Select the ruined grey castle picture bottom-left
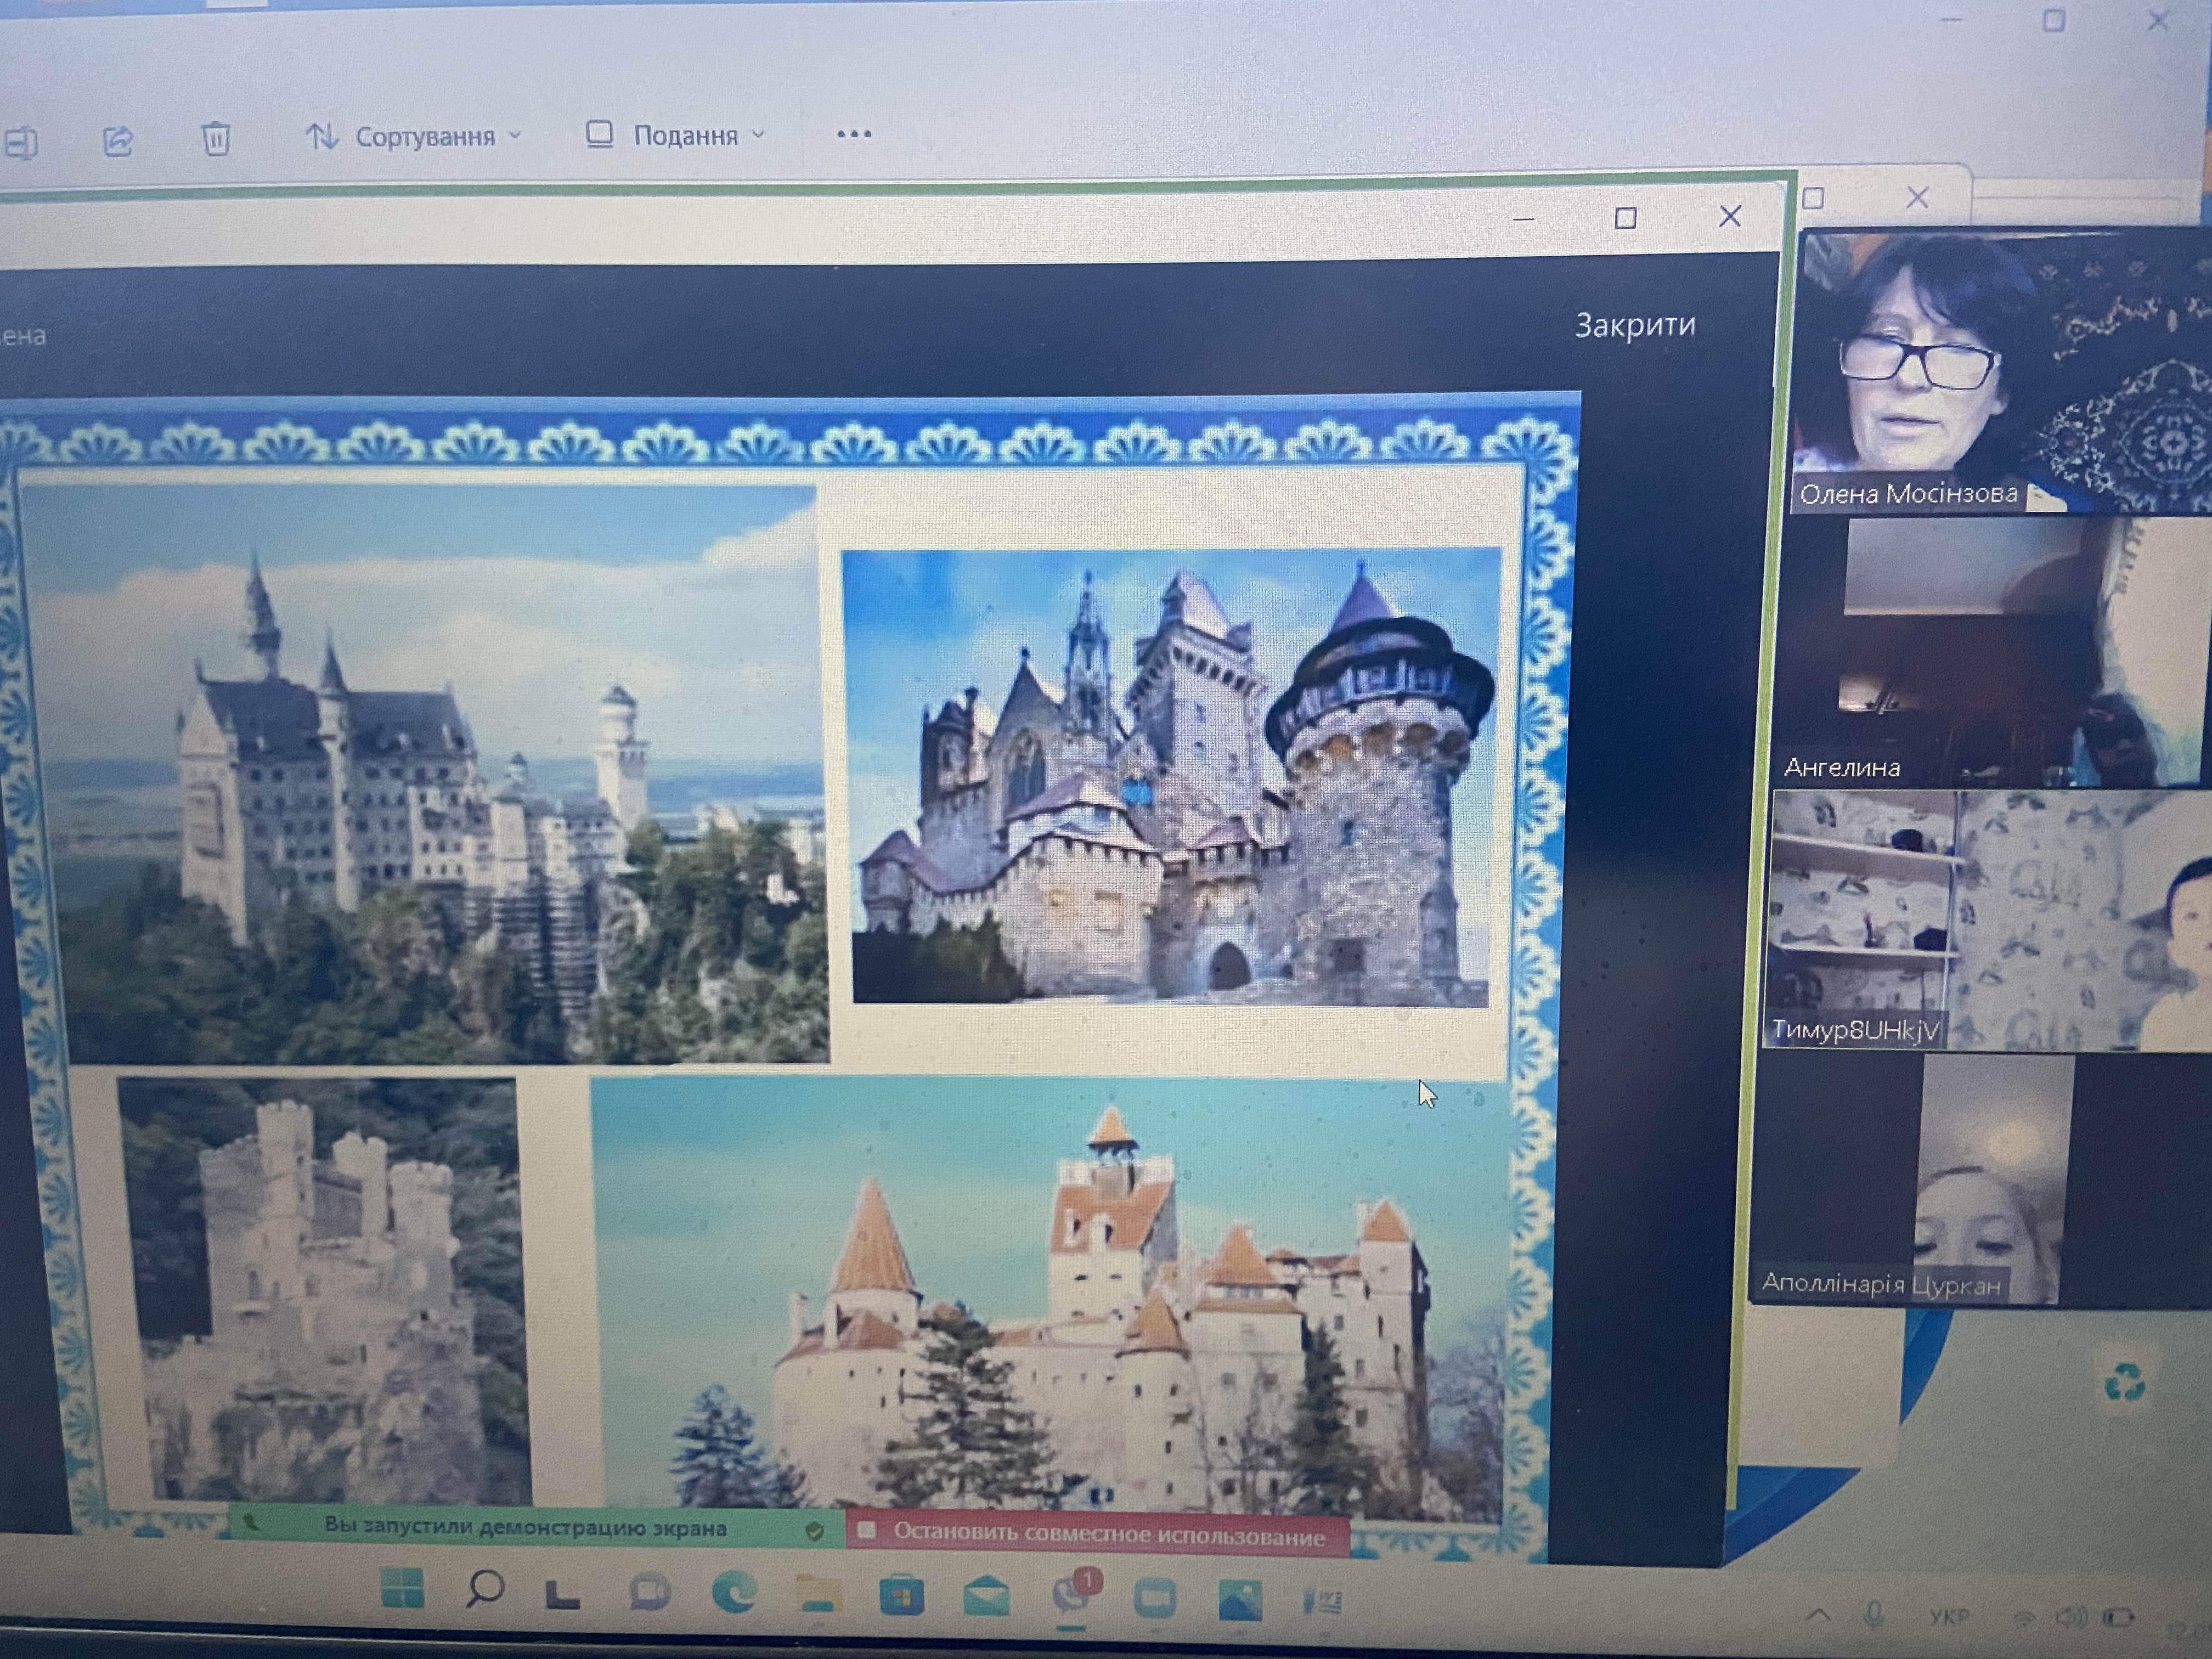 [x=325, y=1290]
